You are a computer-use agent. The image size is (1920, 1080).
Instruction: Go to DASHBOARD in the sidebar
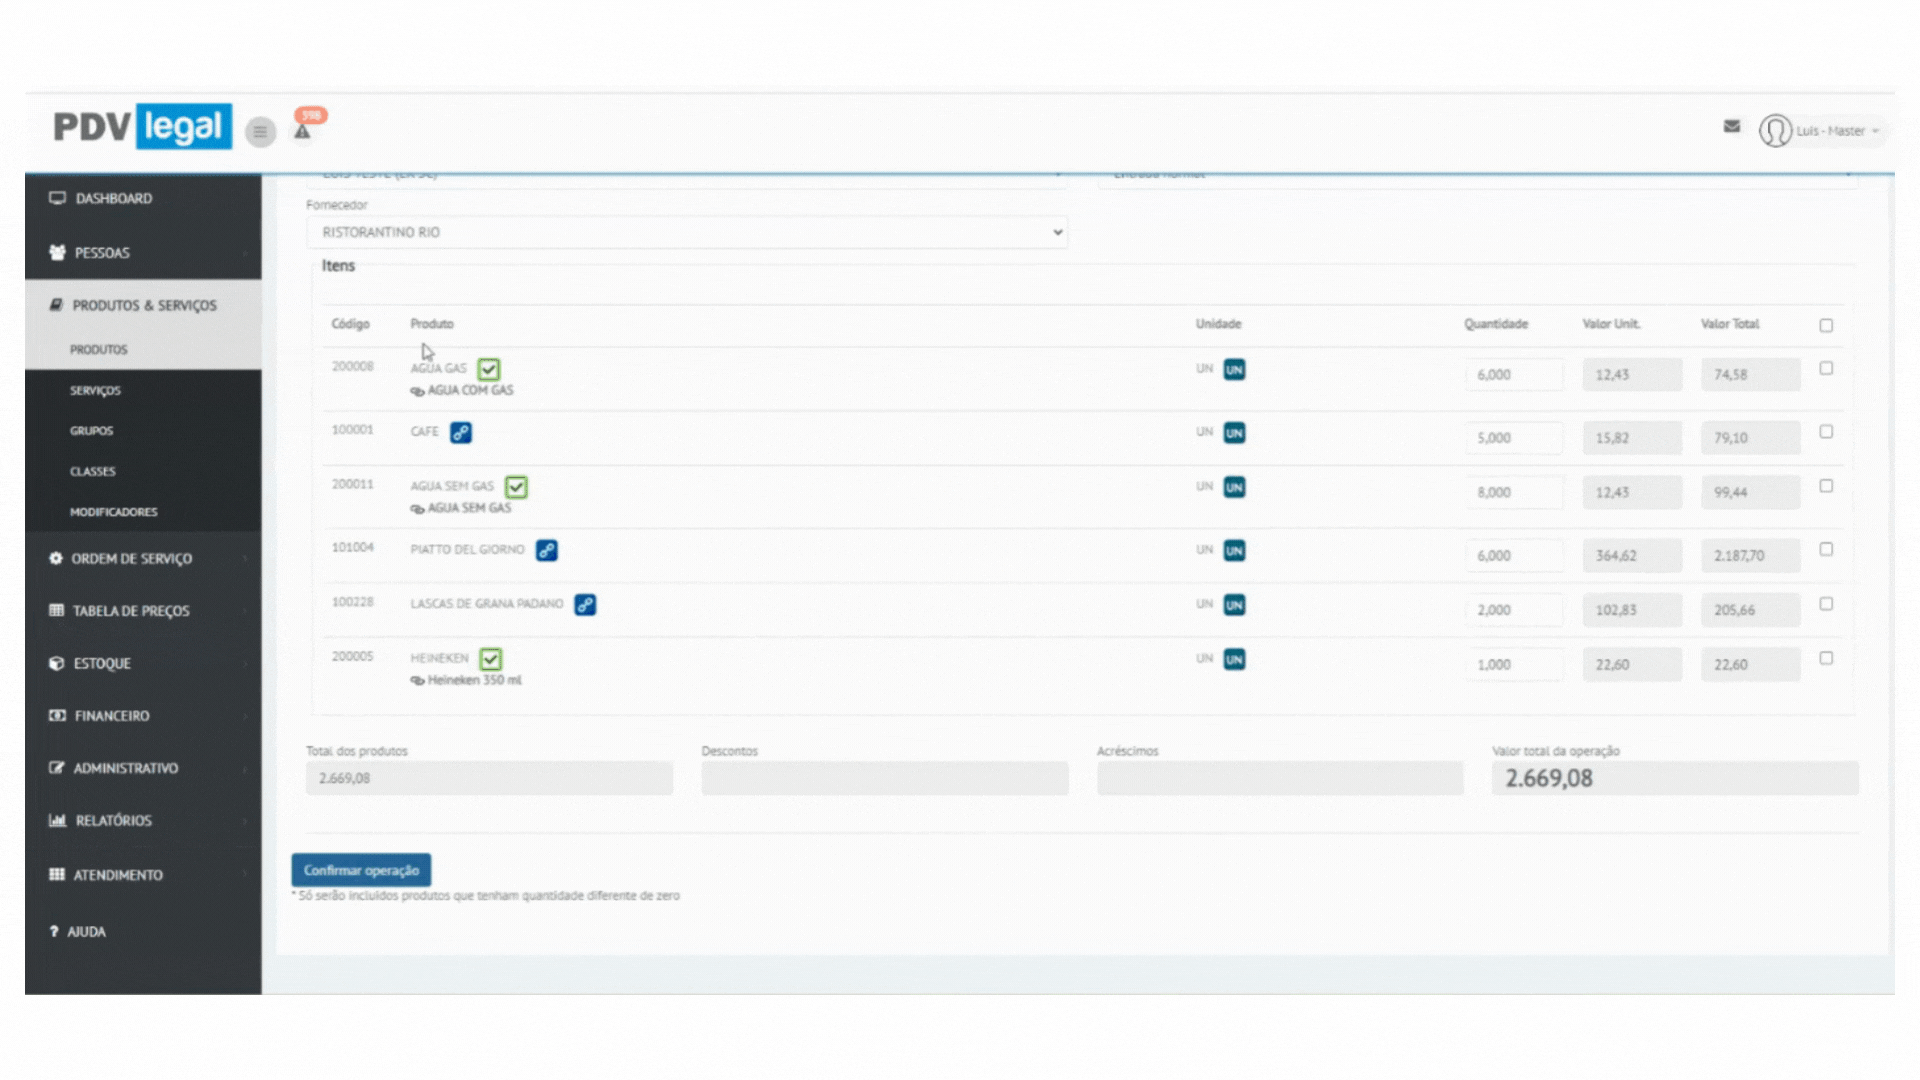(113, 199)
